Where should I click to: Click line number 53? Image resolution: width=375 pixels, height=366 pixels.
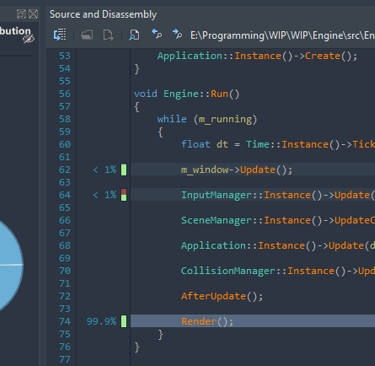click(x=65, y=56)
